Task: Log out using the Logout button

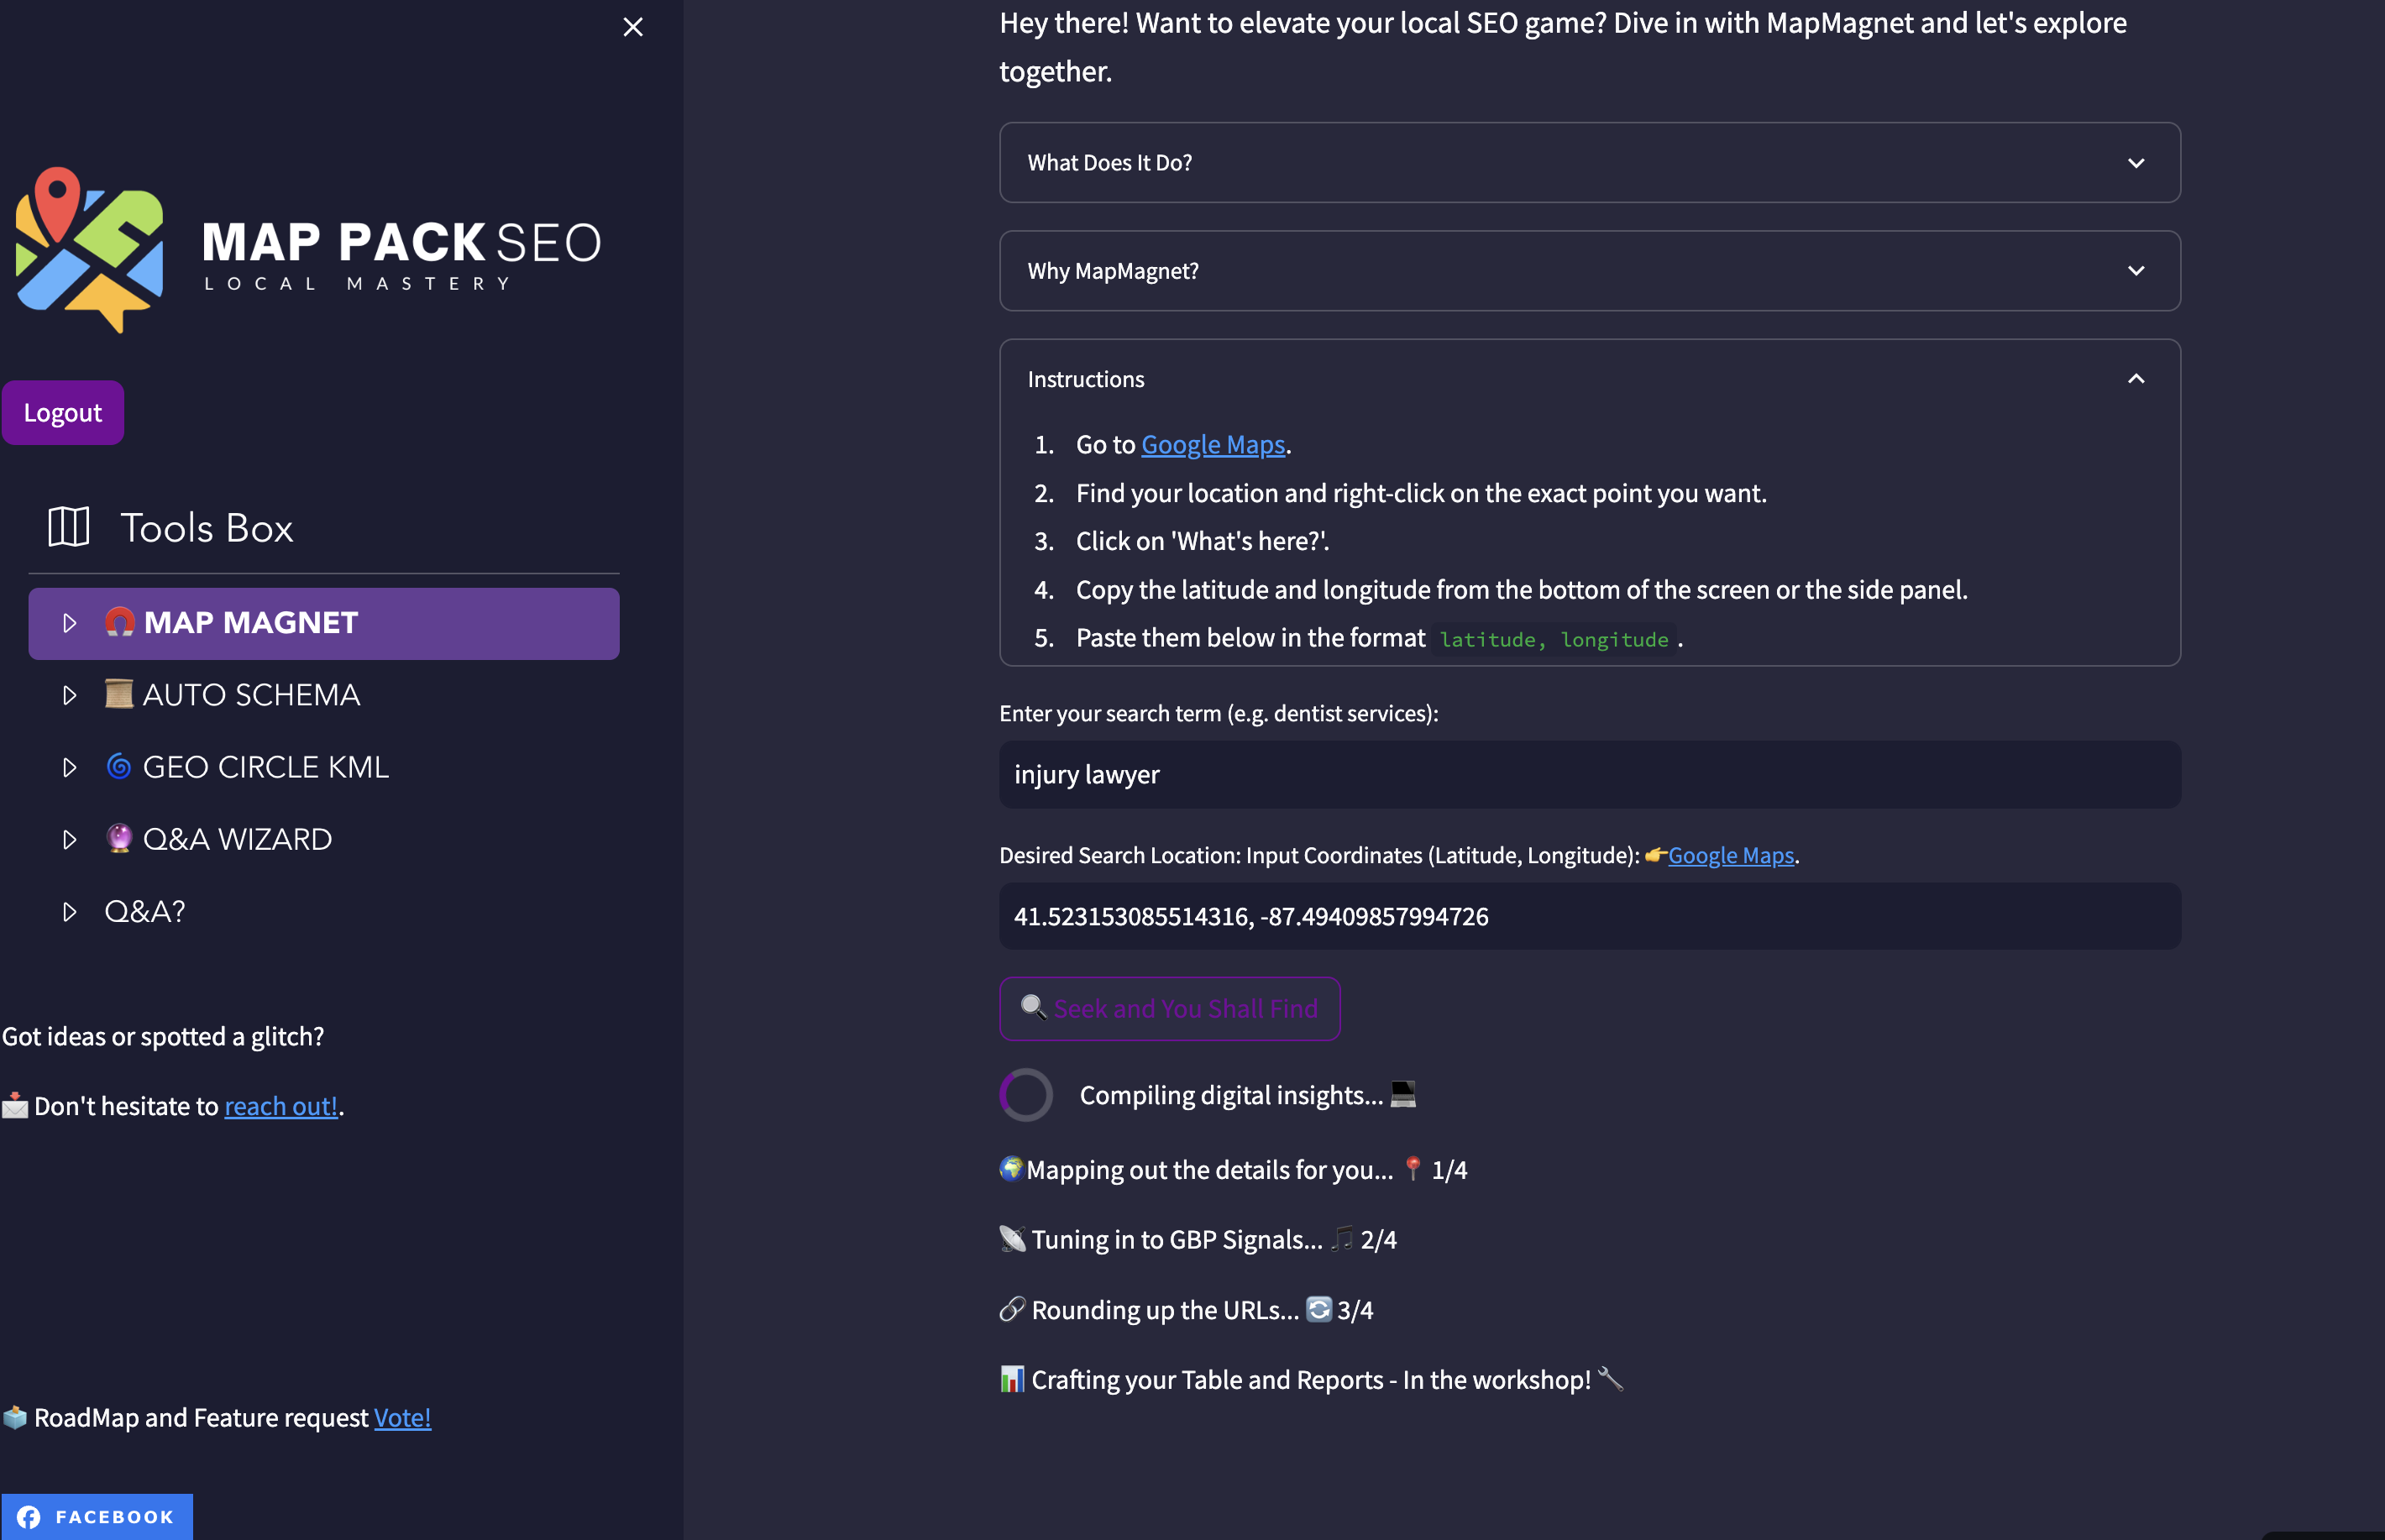Action: point(63,412)
